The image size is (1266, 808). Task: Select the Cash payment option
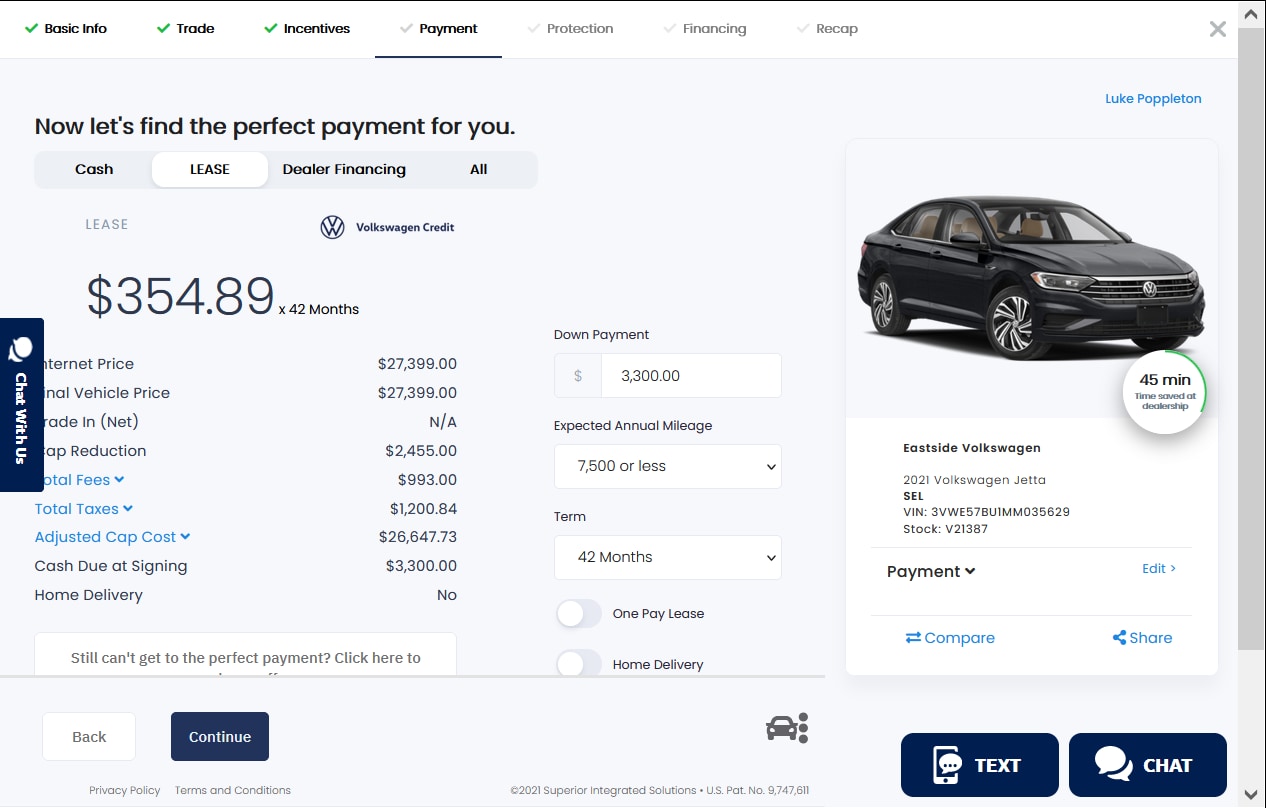(94, 170)
